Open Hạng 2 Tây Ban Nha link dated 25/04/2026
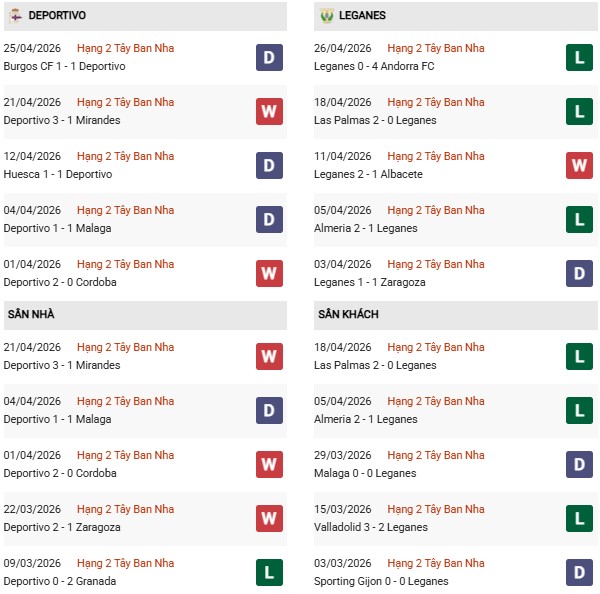Screen dimensions: 600x594 [x=125, y=48]
